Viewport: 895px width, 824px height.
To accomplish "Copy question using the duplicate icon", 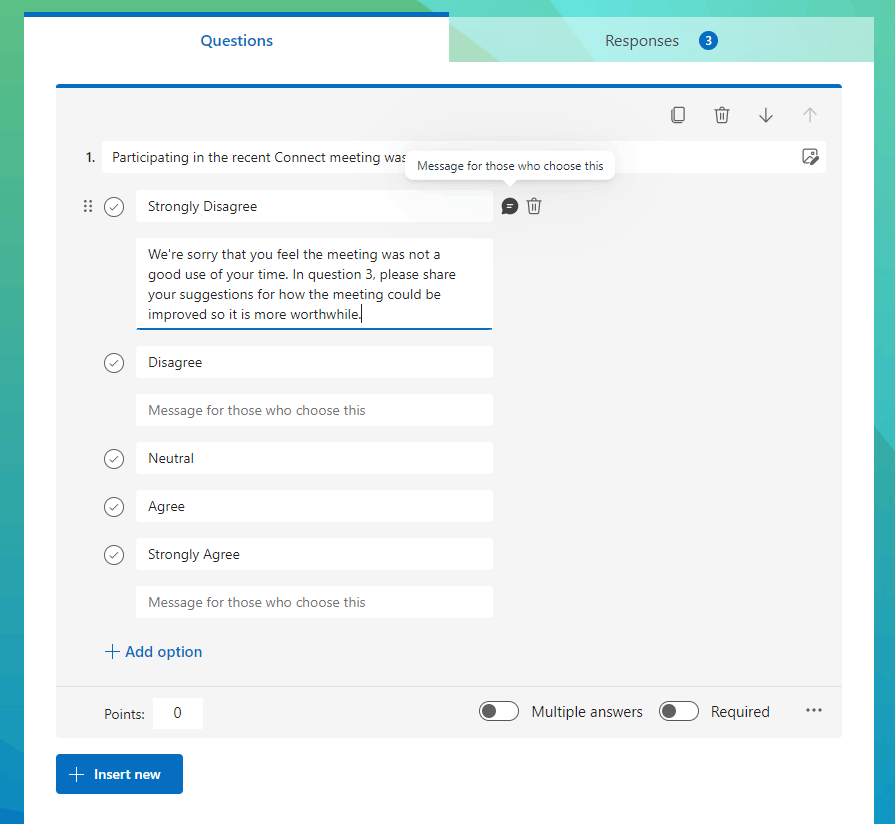I will [x=678, y=115].
